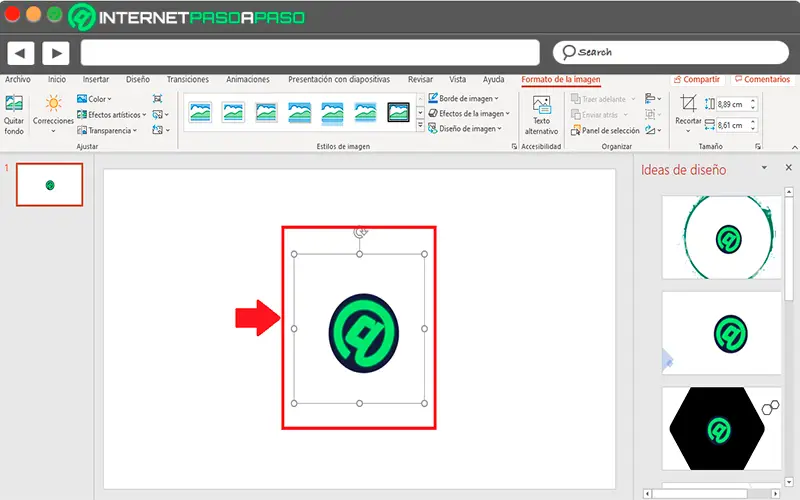
Task: Click Traer adelante
Action: pos(603,99)
